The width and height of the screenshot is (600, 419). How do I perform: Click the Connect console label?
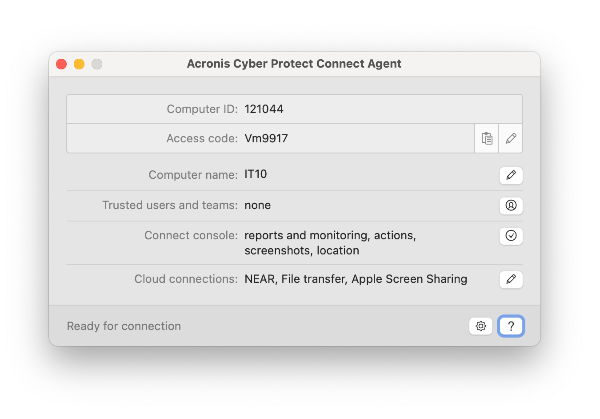(x=191, y=235)
